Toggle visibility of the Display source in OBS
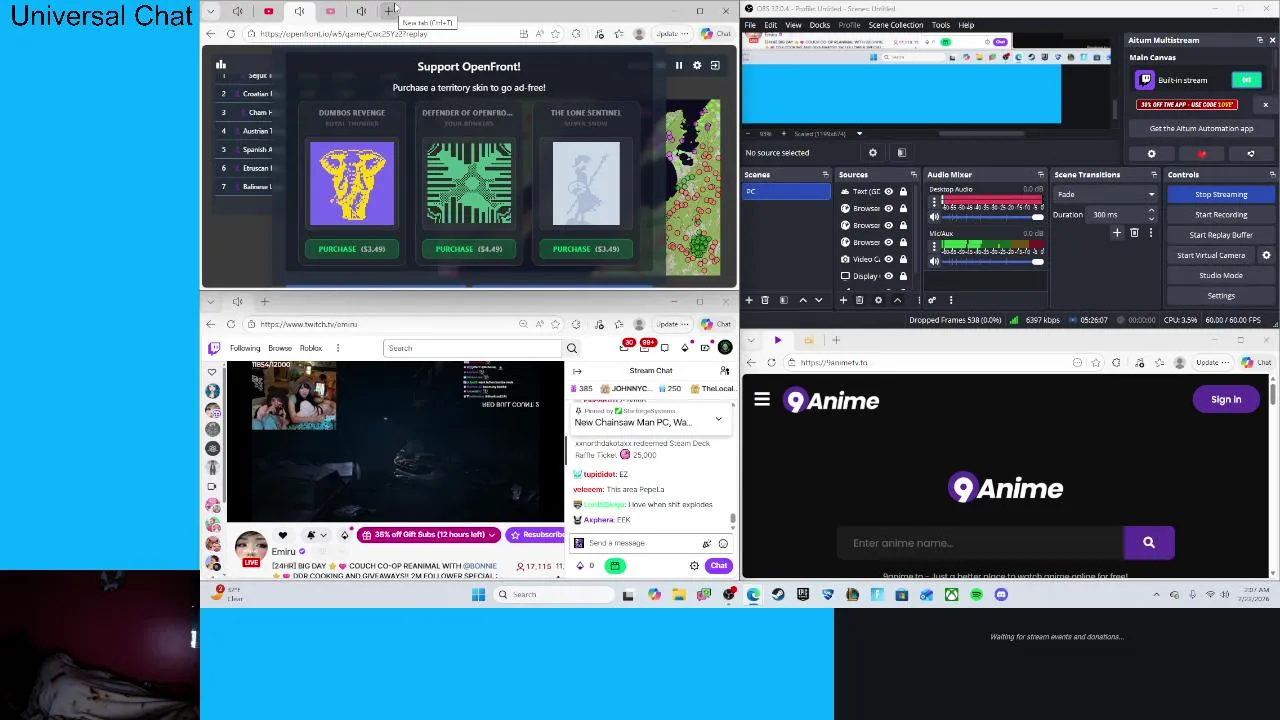Viewport: 1280px width, 720px height. click(x=888, y=276)
